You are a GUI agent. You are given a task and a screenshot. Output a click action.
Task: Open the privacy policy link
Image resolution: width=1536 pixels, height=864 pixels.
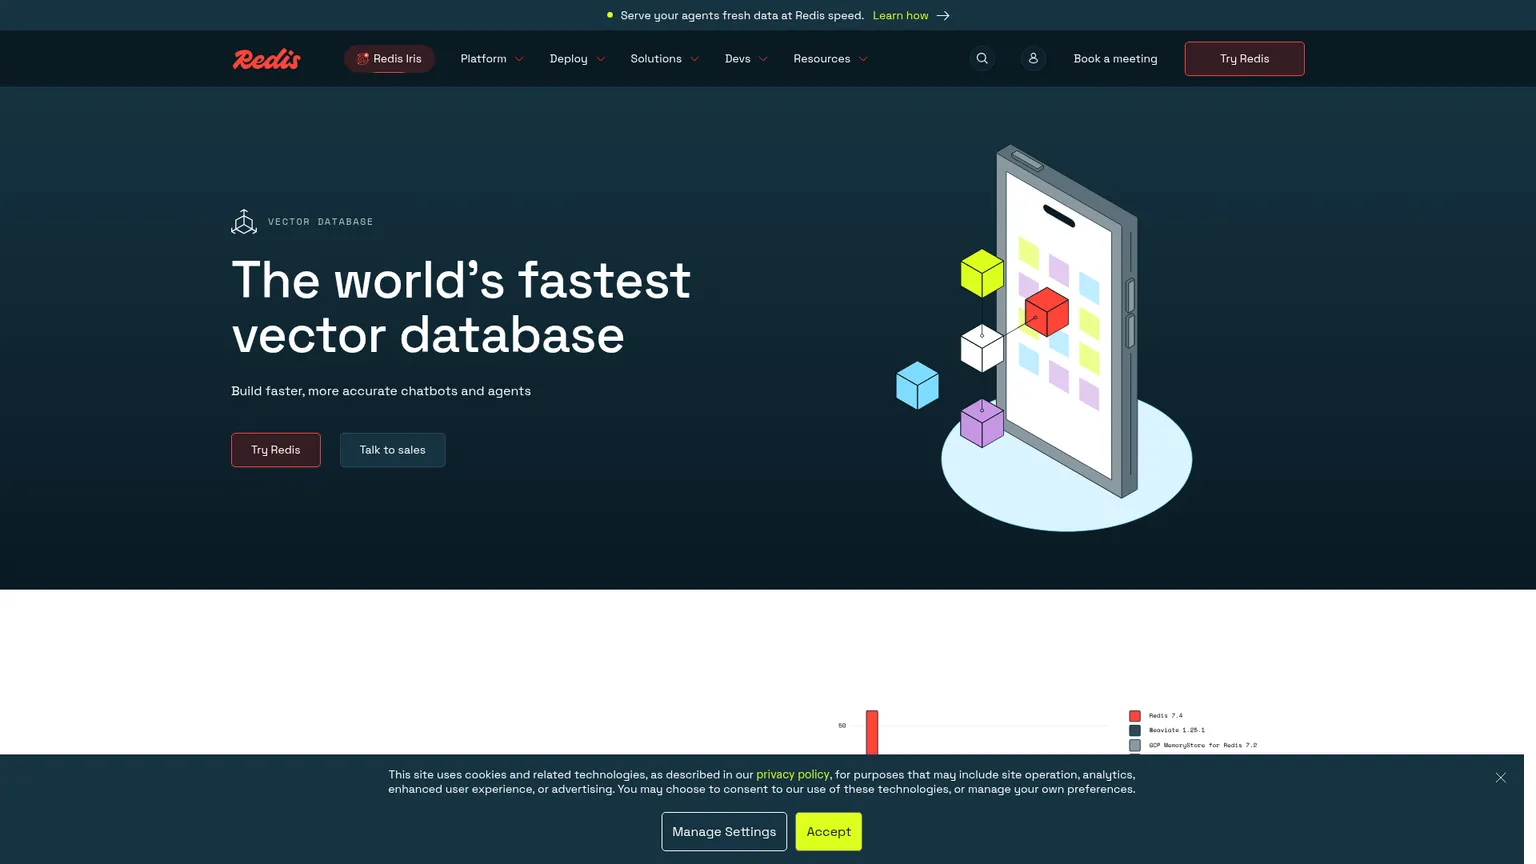pos(793,774)
